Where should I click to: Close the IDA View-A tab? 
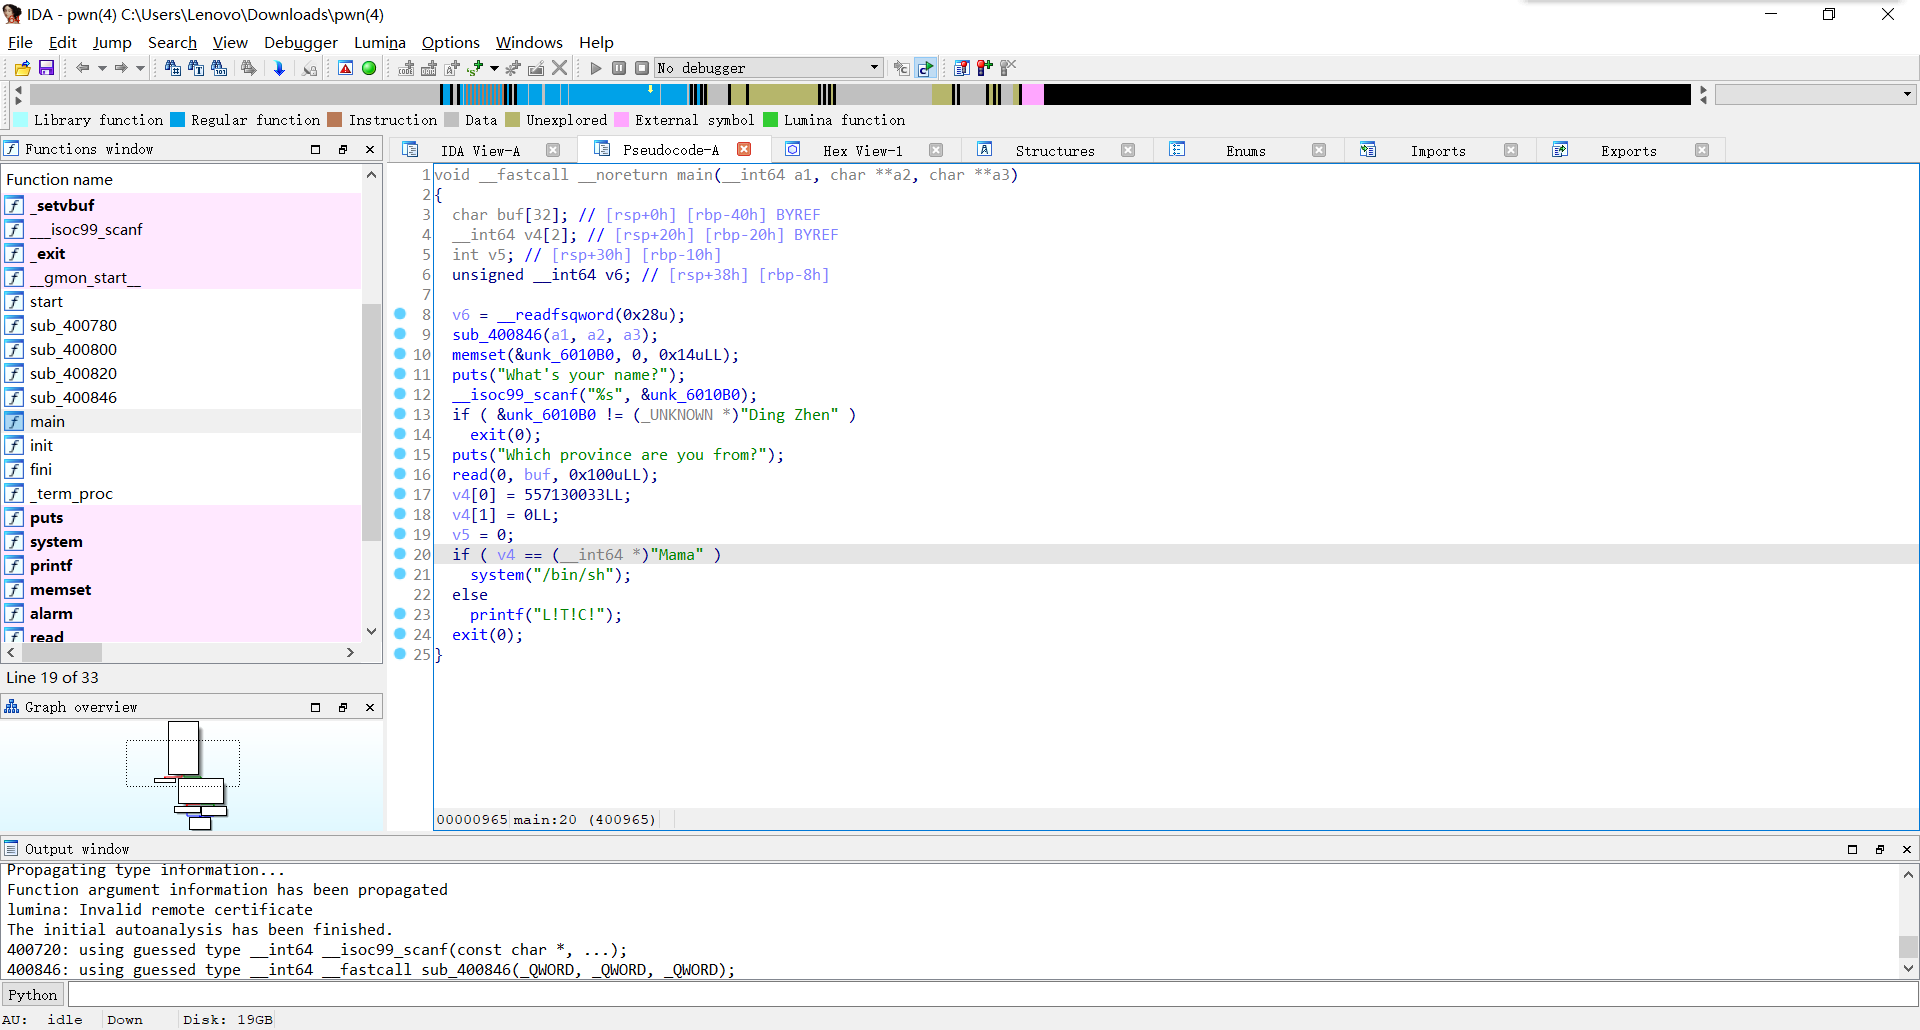[553, 150]
